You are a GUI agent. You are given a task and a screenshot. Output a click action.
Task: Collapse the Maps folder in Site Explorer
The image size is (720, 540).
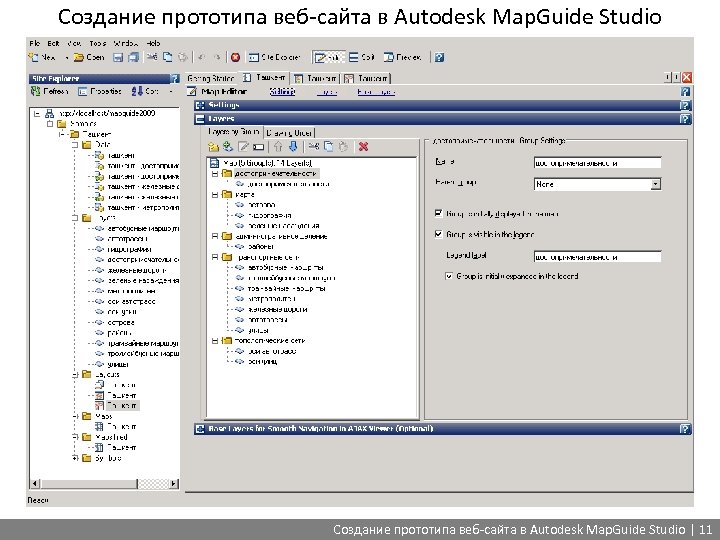pos(75,416)
